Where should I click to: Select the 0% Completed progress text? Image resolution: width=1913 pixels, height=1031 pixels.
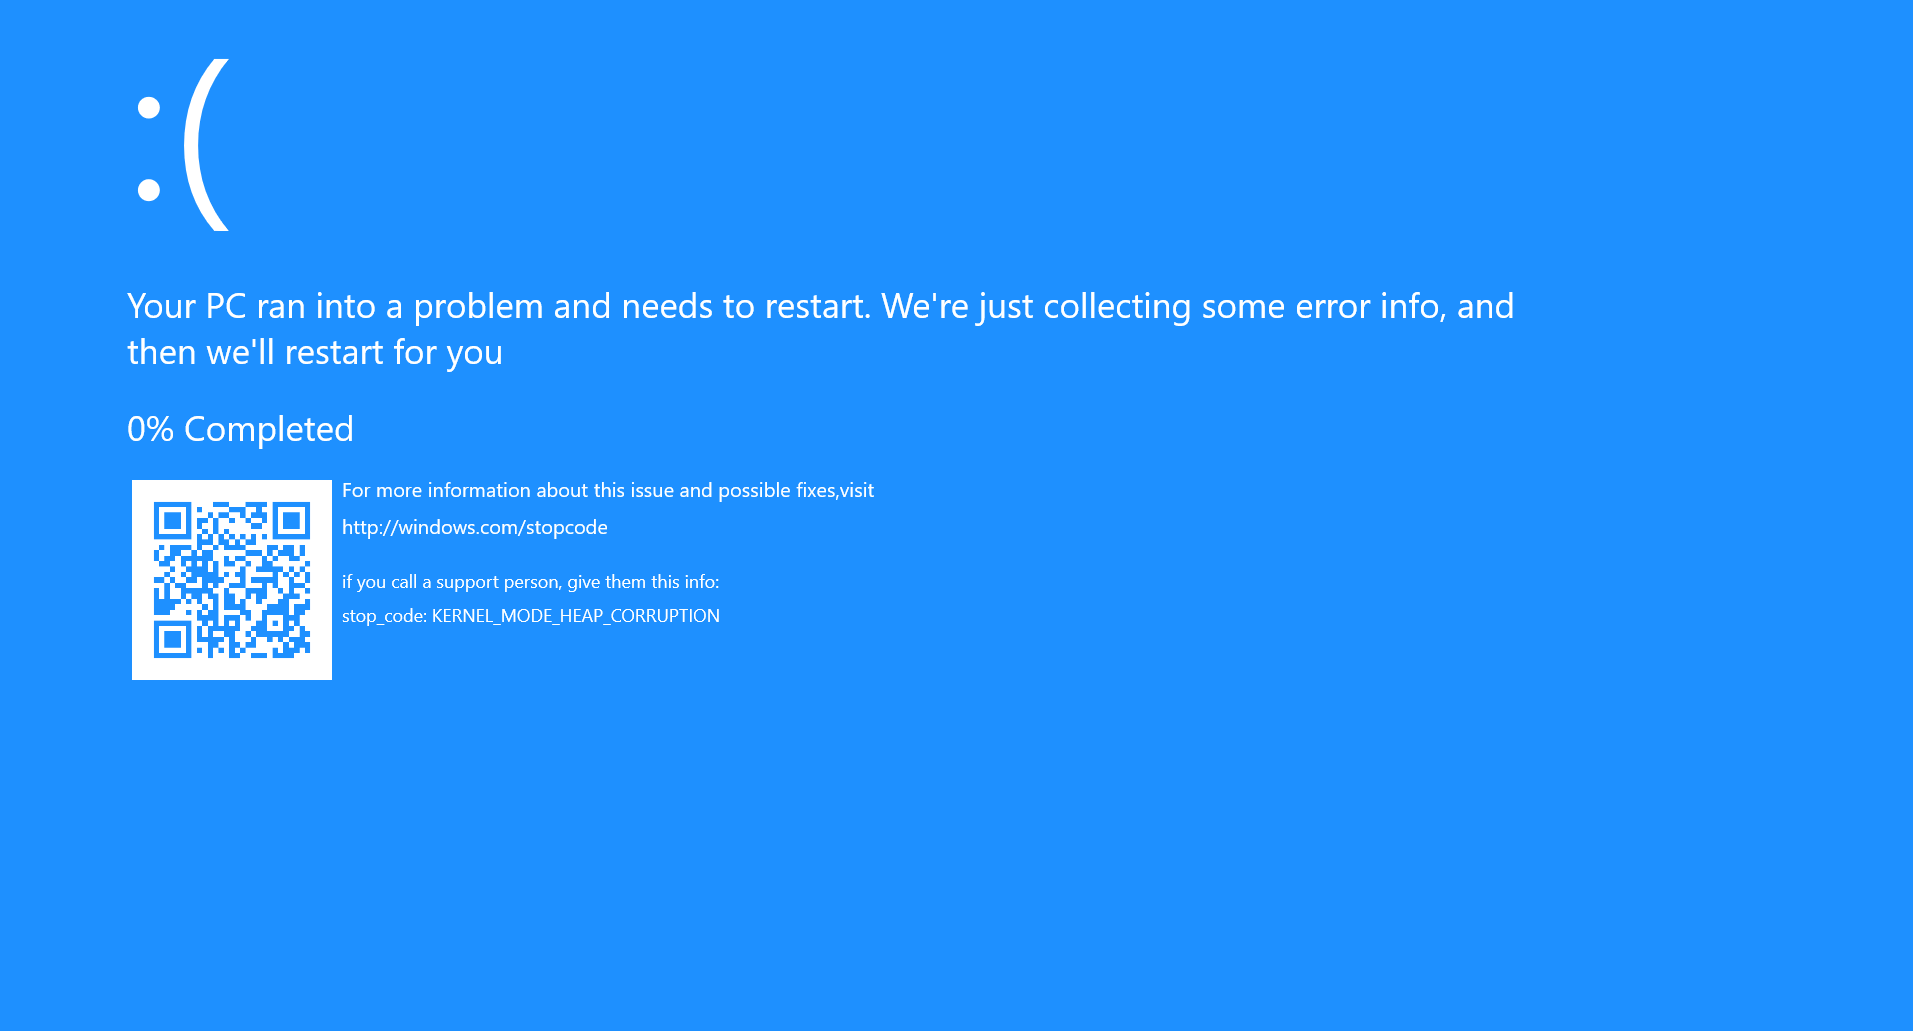click(240, 428)
